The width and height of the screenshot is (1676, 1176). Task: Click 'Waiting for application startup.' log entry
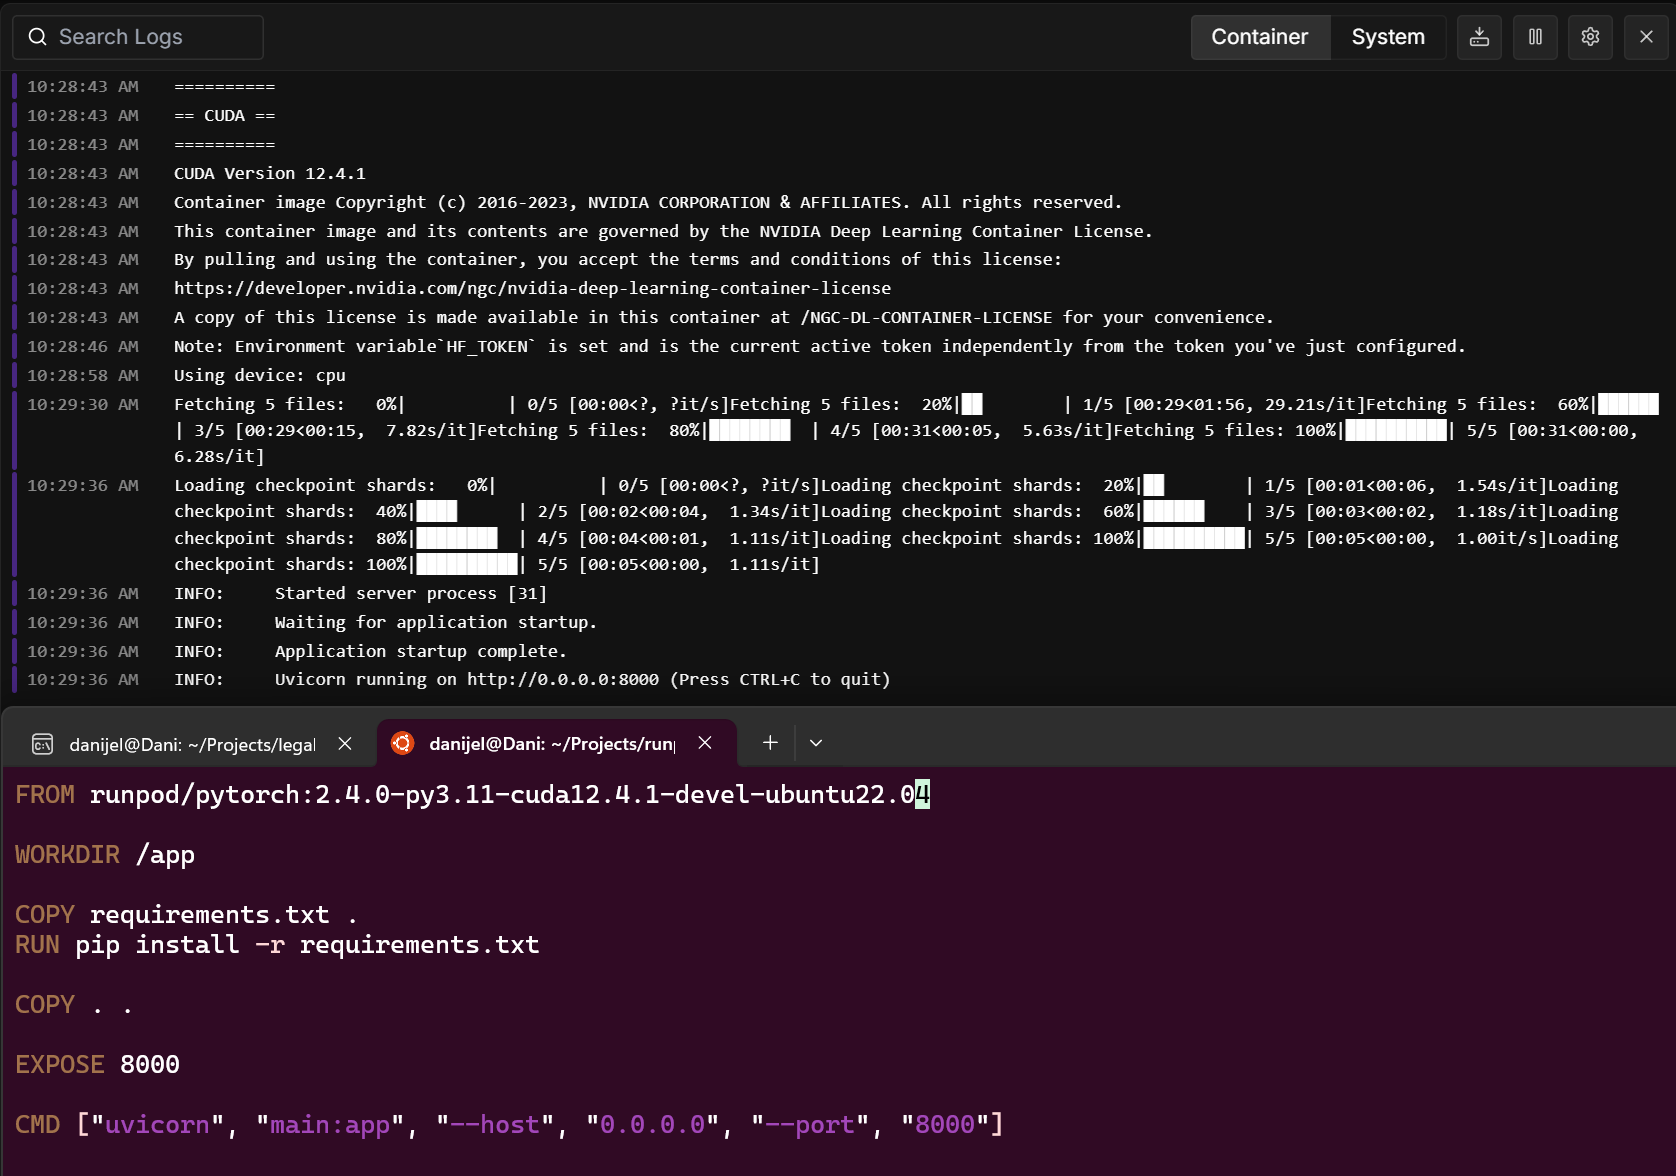(436, 622)
